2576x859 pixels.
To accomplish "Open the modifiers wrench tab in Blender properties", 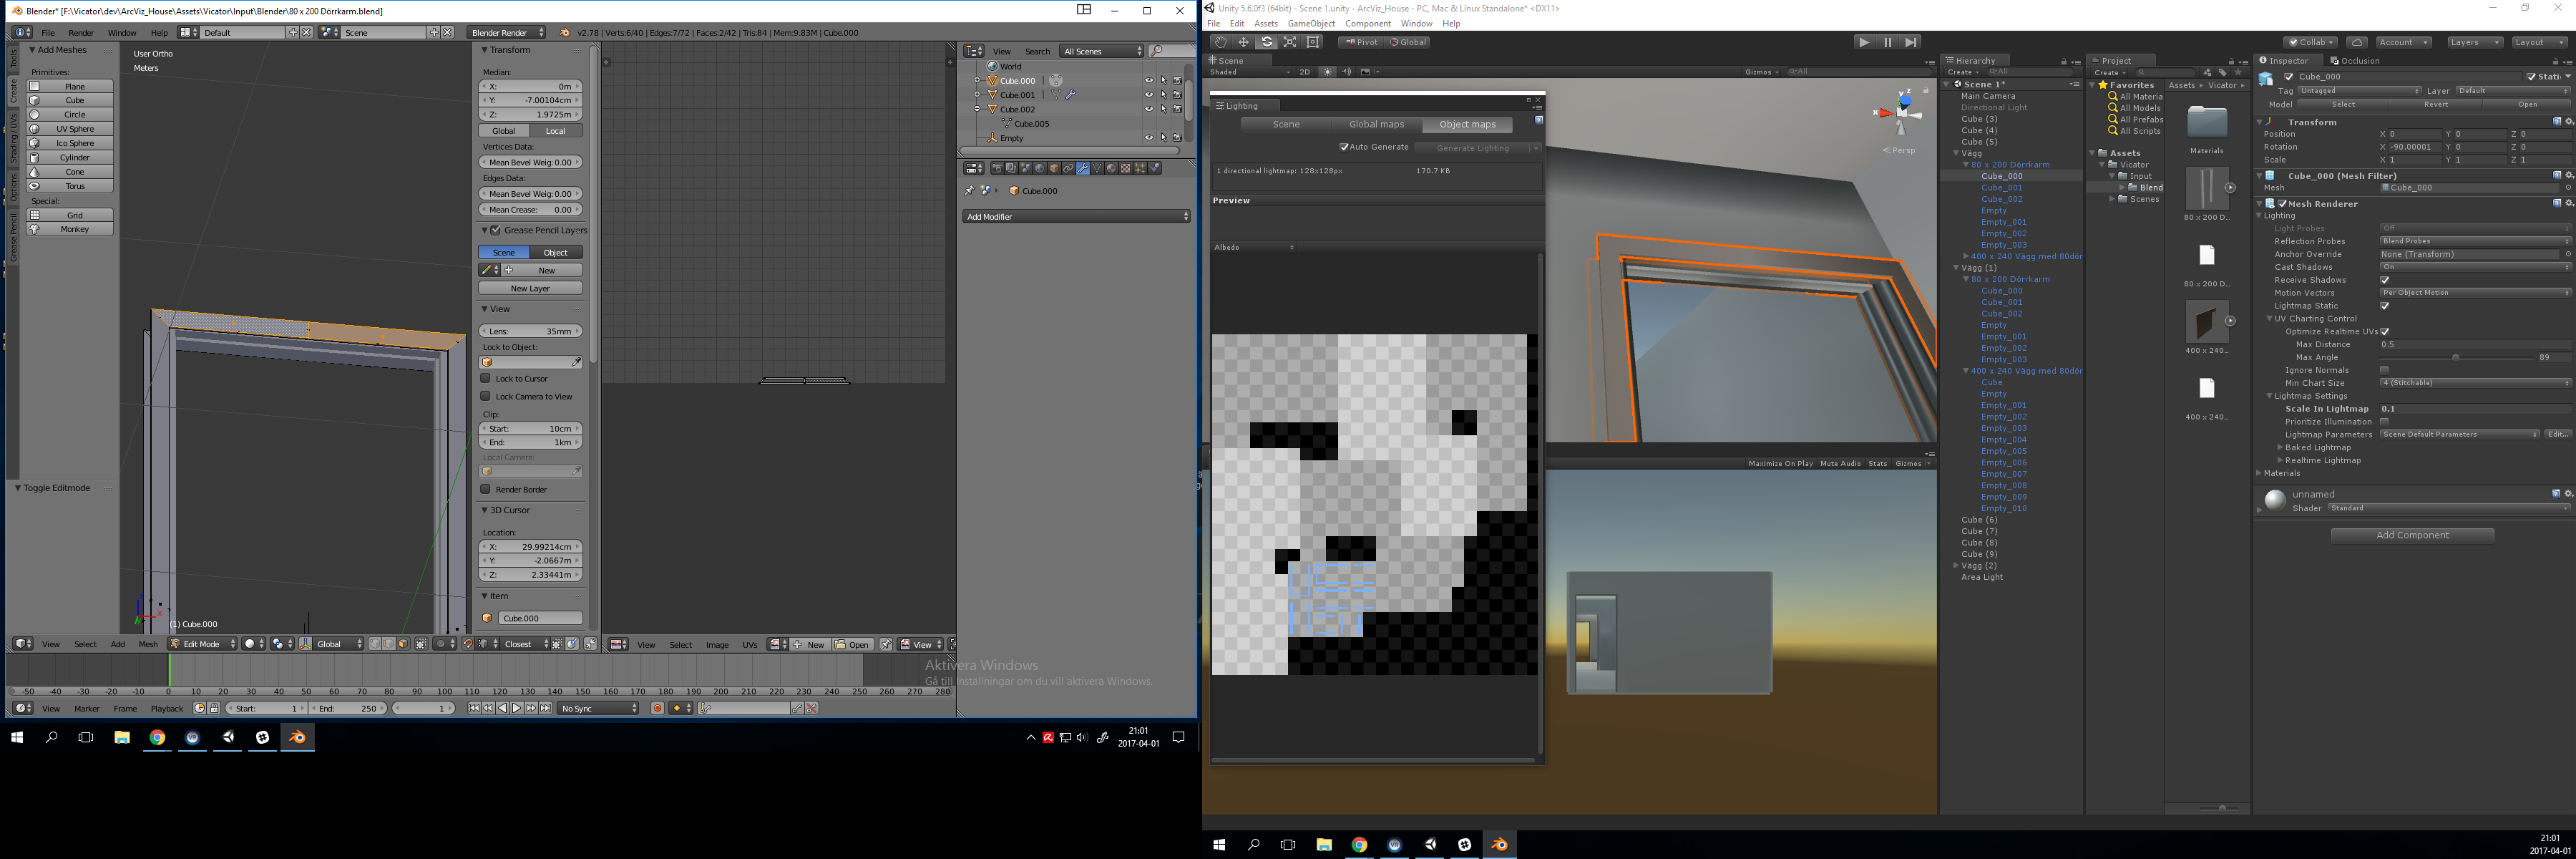I will click(1083, 168).
